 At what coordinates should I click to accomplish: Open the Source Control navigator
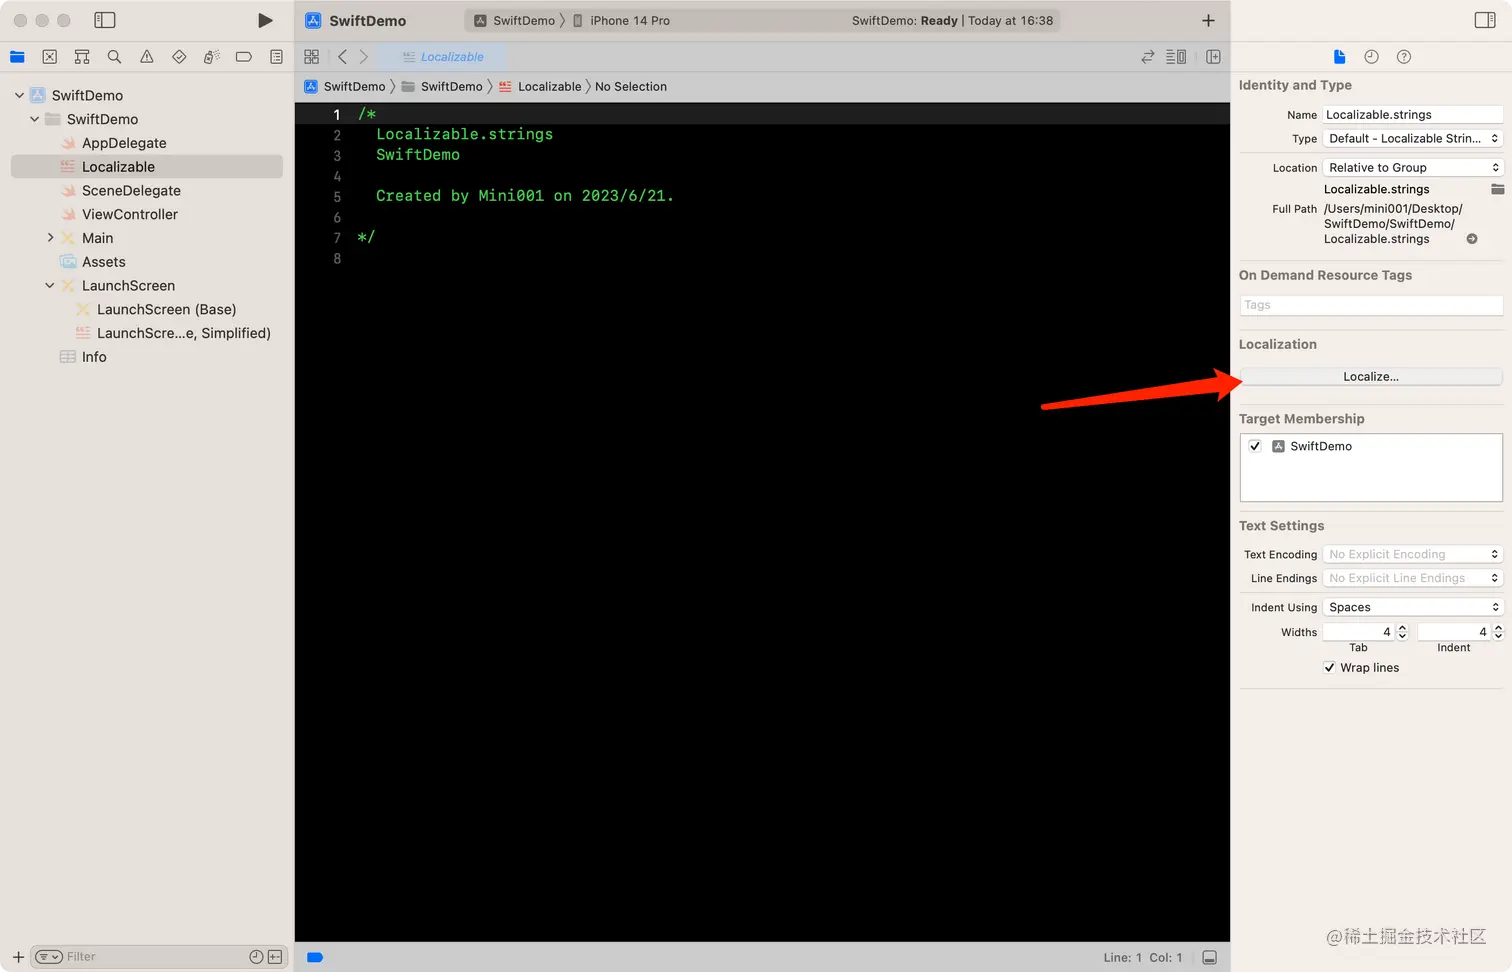coord(50,57)
